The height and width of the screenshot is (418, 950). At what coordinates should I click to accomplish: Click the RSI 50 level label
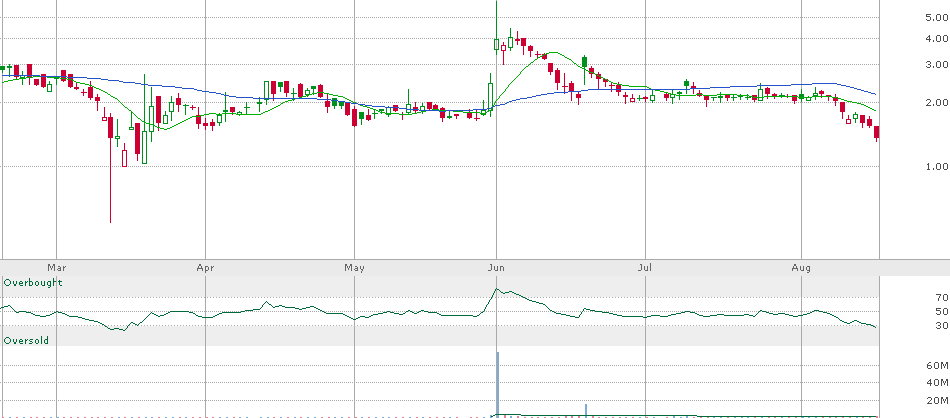[942, 311]
